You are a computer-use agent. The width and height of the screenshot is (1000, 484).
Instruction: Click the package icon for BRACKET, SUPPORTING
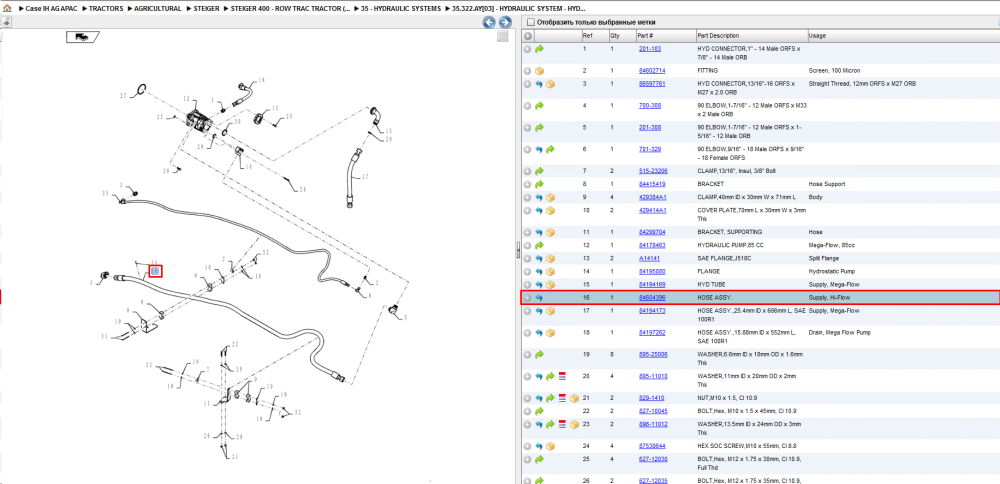tap(550, 232)
